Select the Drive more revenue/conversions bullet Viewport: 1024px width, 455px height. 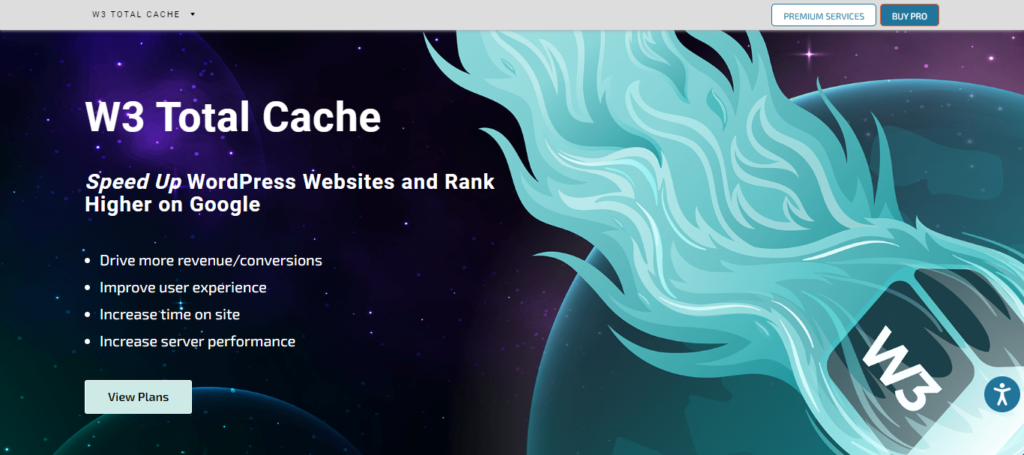point(210,260)
